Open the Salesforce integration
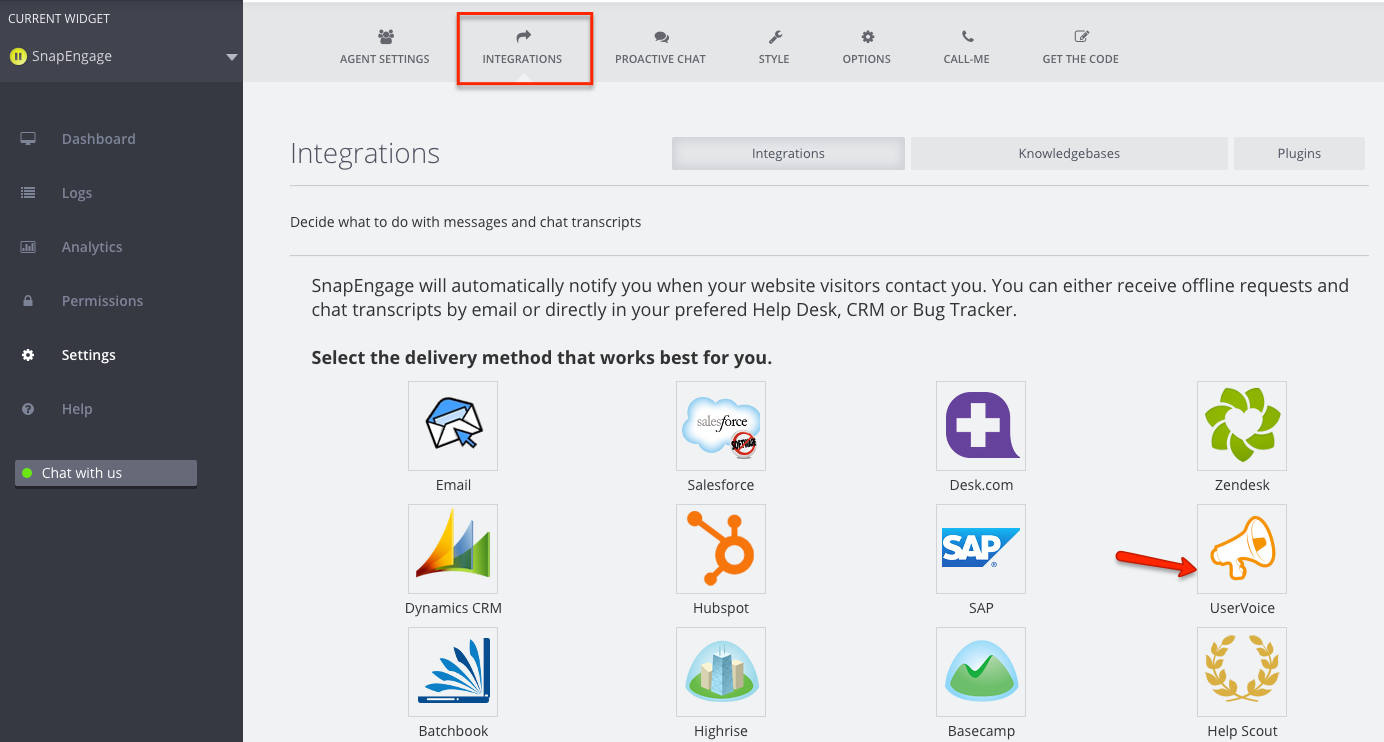The width and height of the screenshot is (1384, 742). pyautogui.click(x=721, y=425)
